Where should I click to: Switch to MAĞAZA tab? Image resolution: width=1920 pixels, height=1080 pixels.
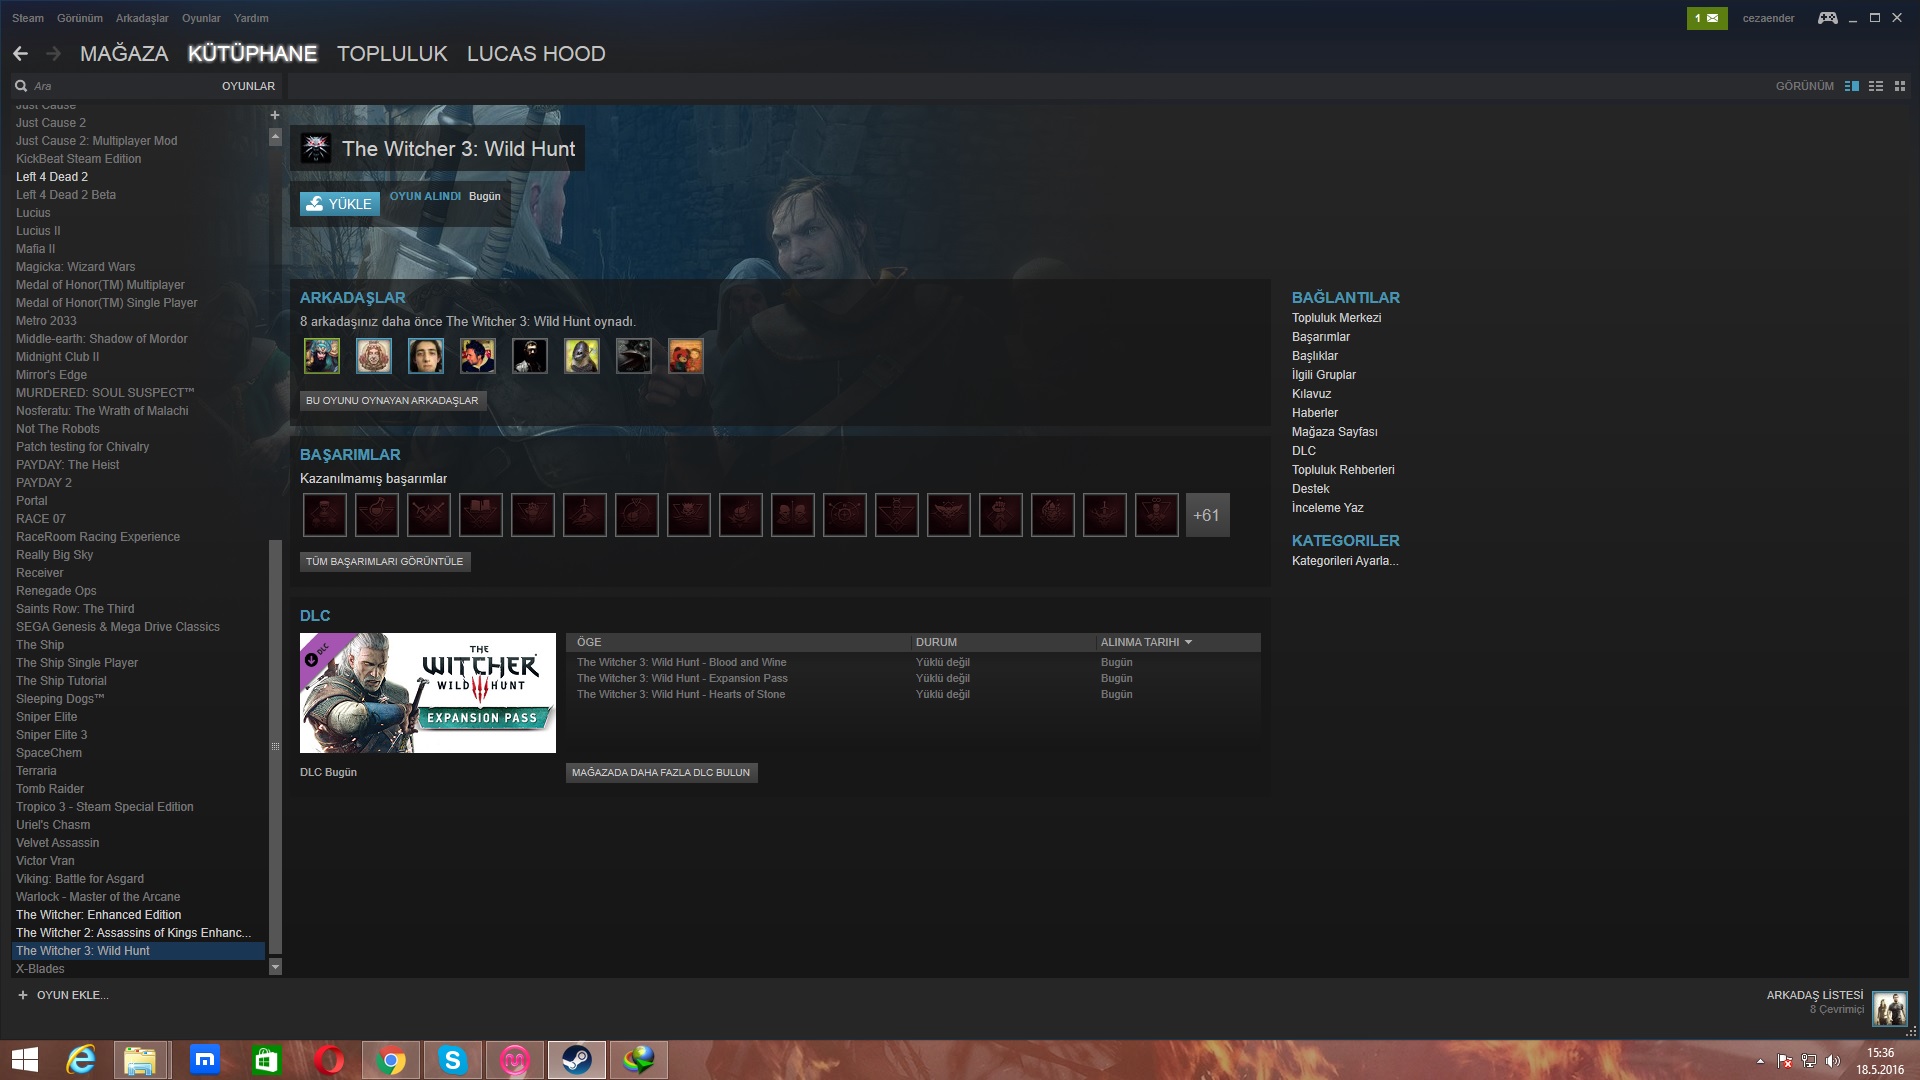click(124, 54)
